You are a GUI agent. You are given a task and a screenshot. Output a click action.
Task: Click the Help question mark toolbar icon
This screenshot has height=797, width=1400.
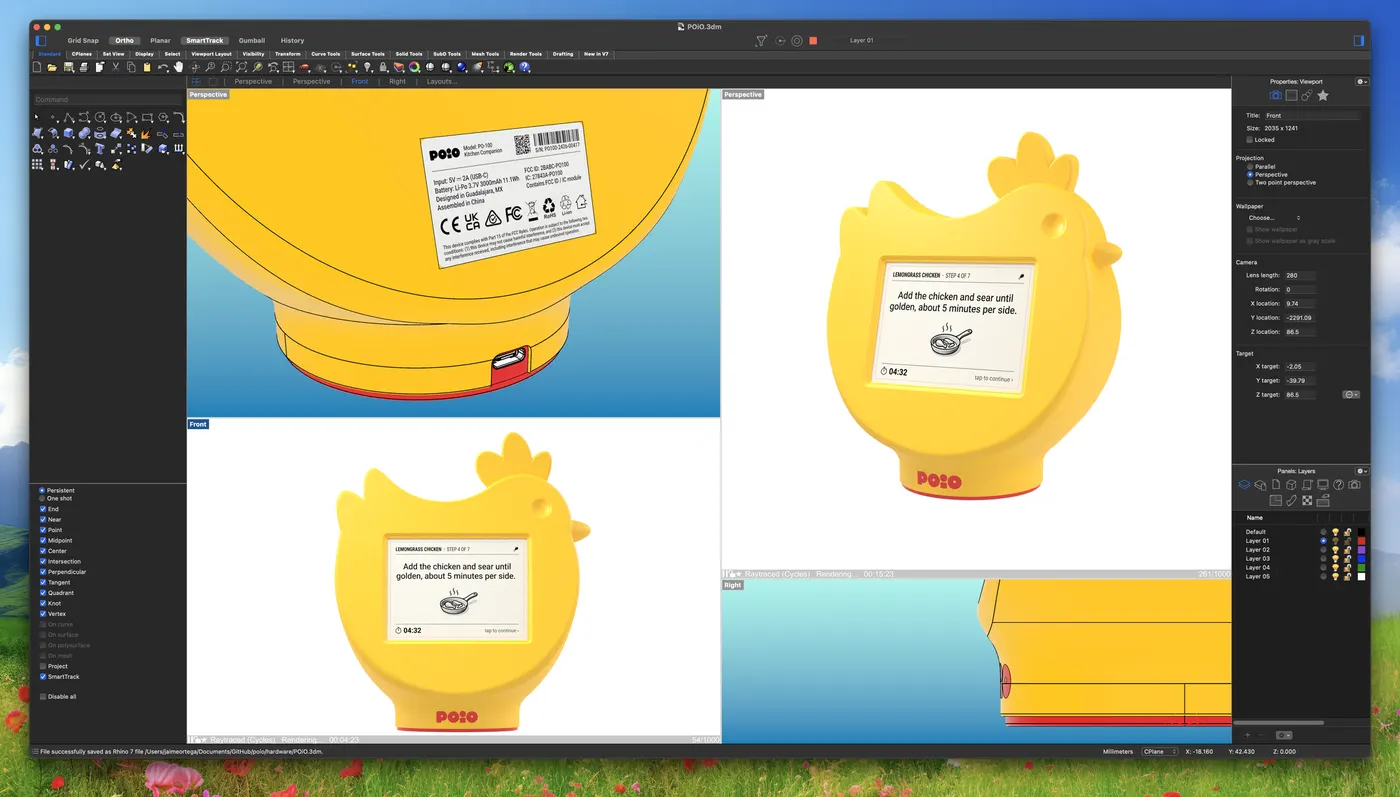(524, 67)
